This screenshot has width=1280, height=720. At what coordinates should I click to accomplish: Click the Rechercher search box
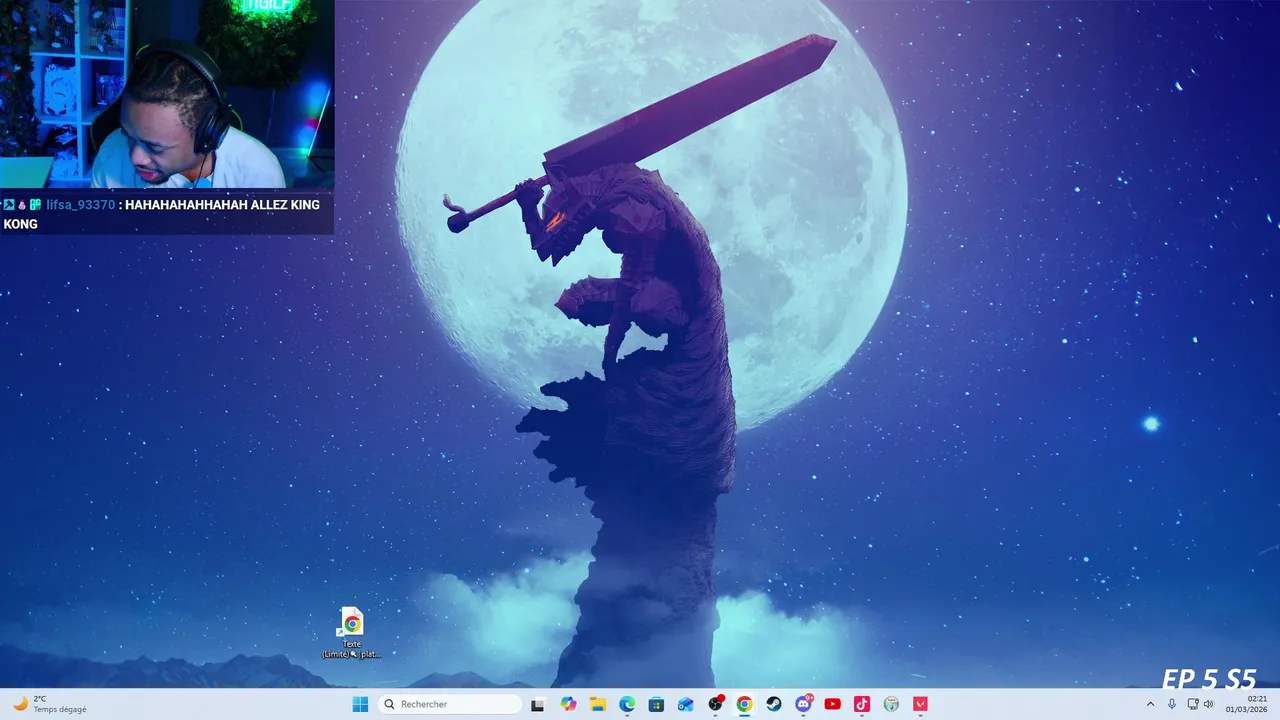[450, 704]
